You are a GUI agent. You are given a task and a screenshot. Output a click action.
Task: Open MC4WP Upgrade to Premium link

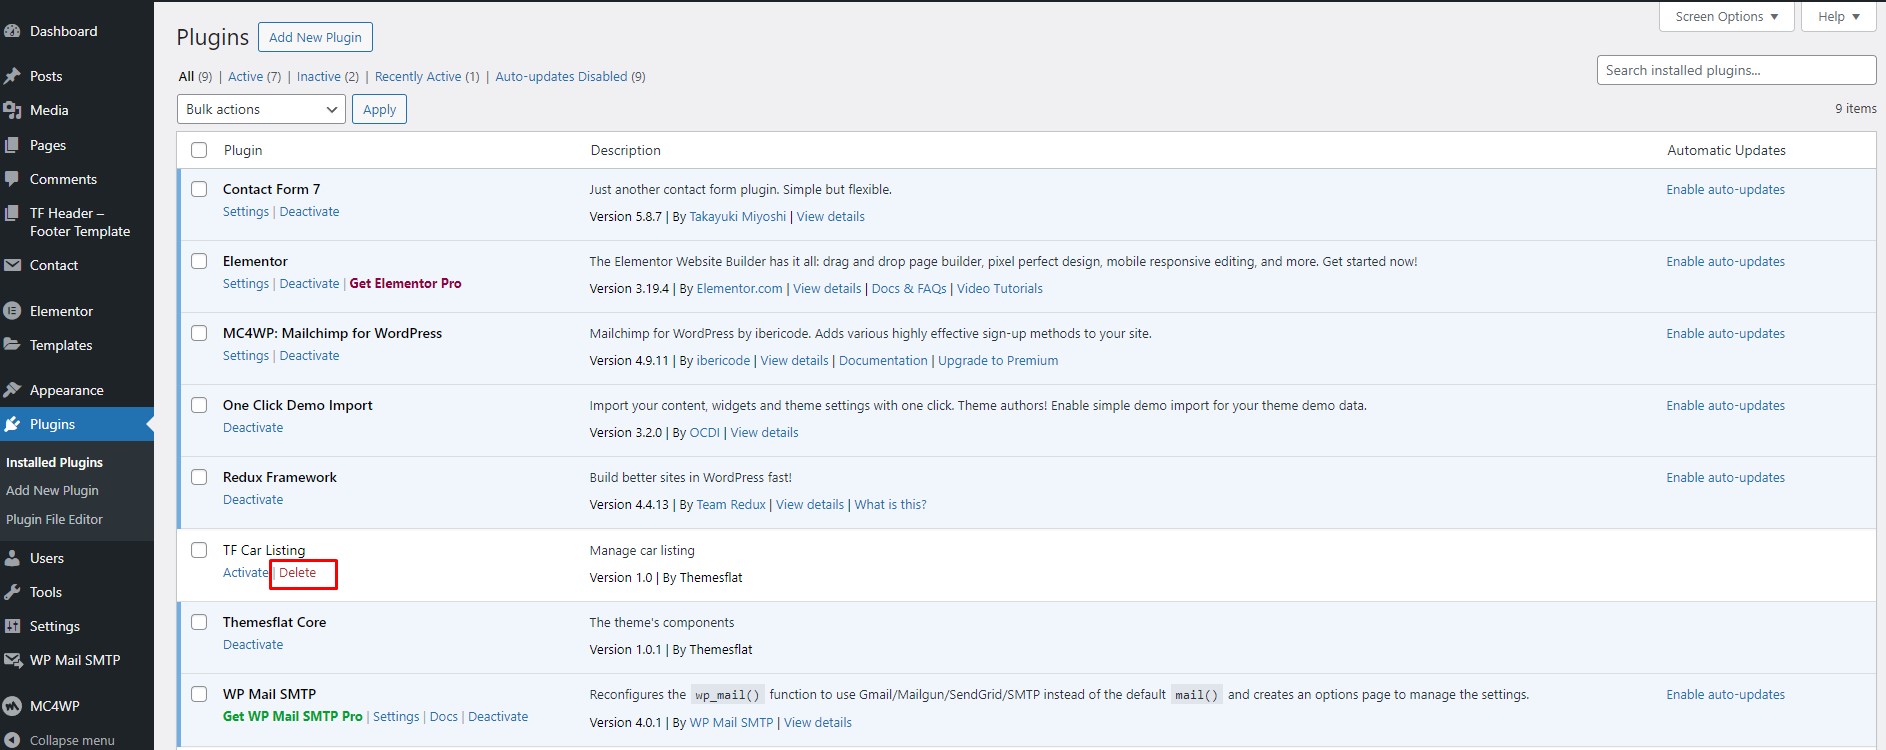point(998,361)
